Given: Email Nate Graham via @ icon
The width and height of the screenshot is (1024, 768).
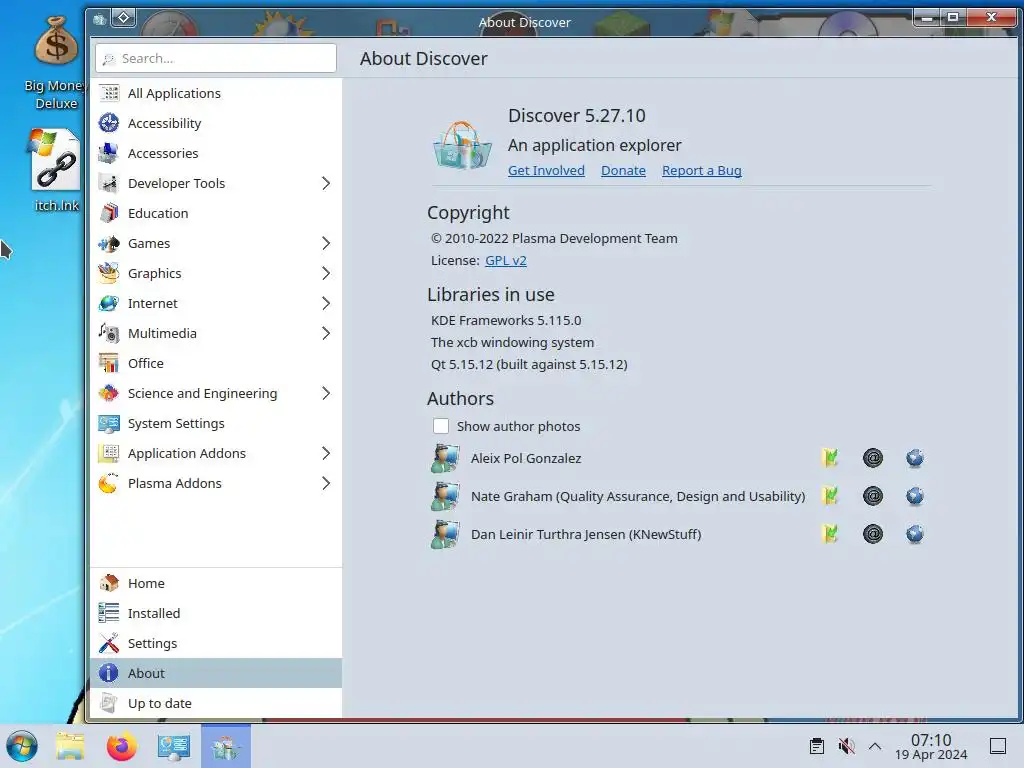Looking at the screenshot, I should (873, 496).
